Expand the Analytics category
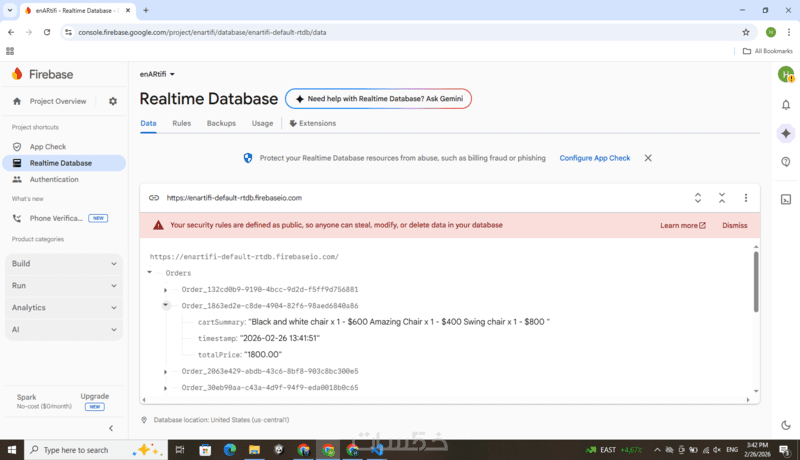 (x=64, y=308)
